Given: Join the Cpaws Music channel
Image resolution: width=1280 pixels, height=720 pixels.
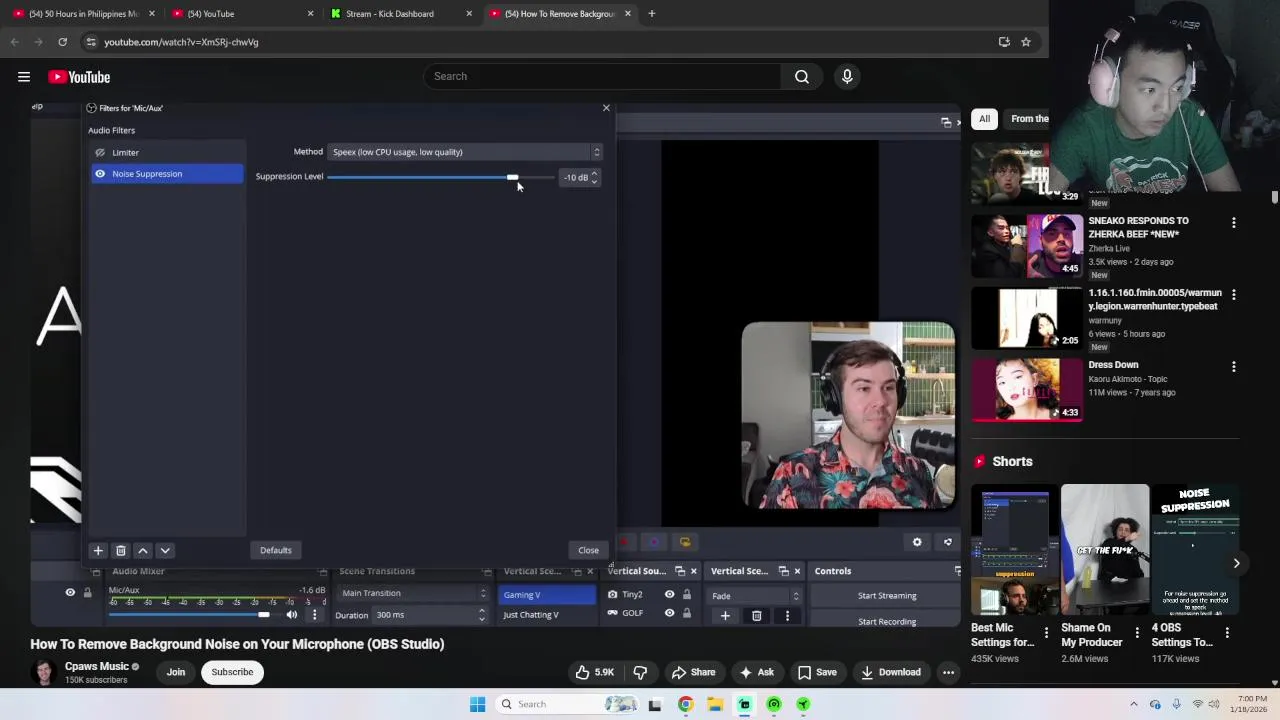Looking at the screenshot, I should 176,672.
